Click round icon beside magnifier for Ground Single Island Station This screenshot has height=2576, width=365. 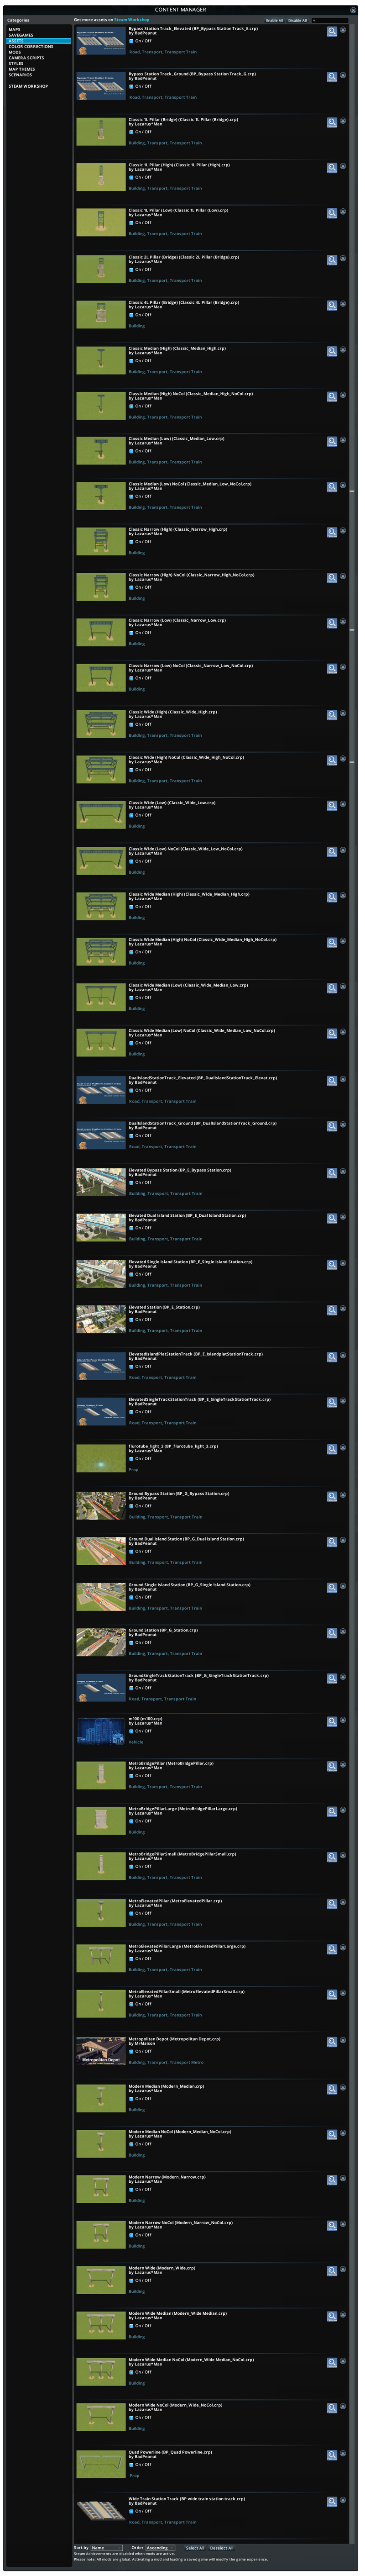[x=343, y=1586]
